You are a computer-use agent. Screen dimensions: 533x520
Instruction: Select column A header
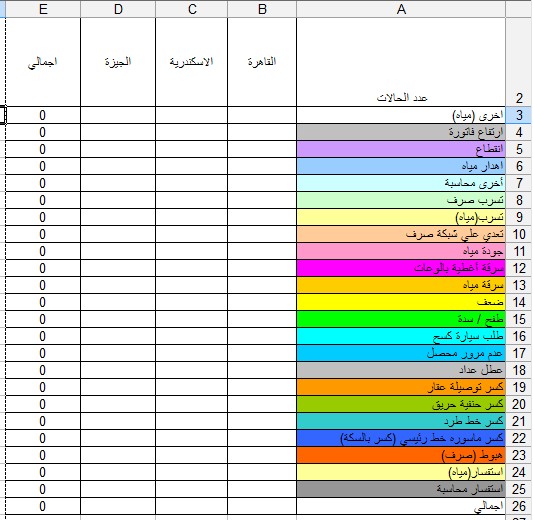click(x=401, y=9)
